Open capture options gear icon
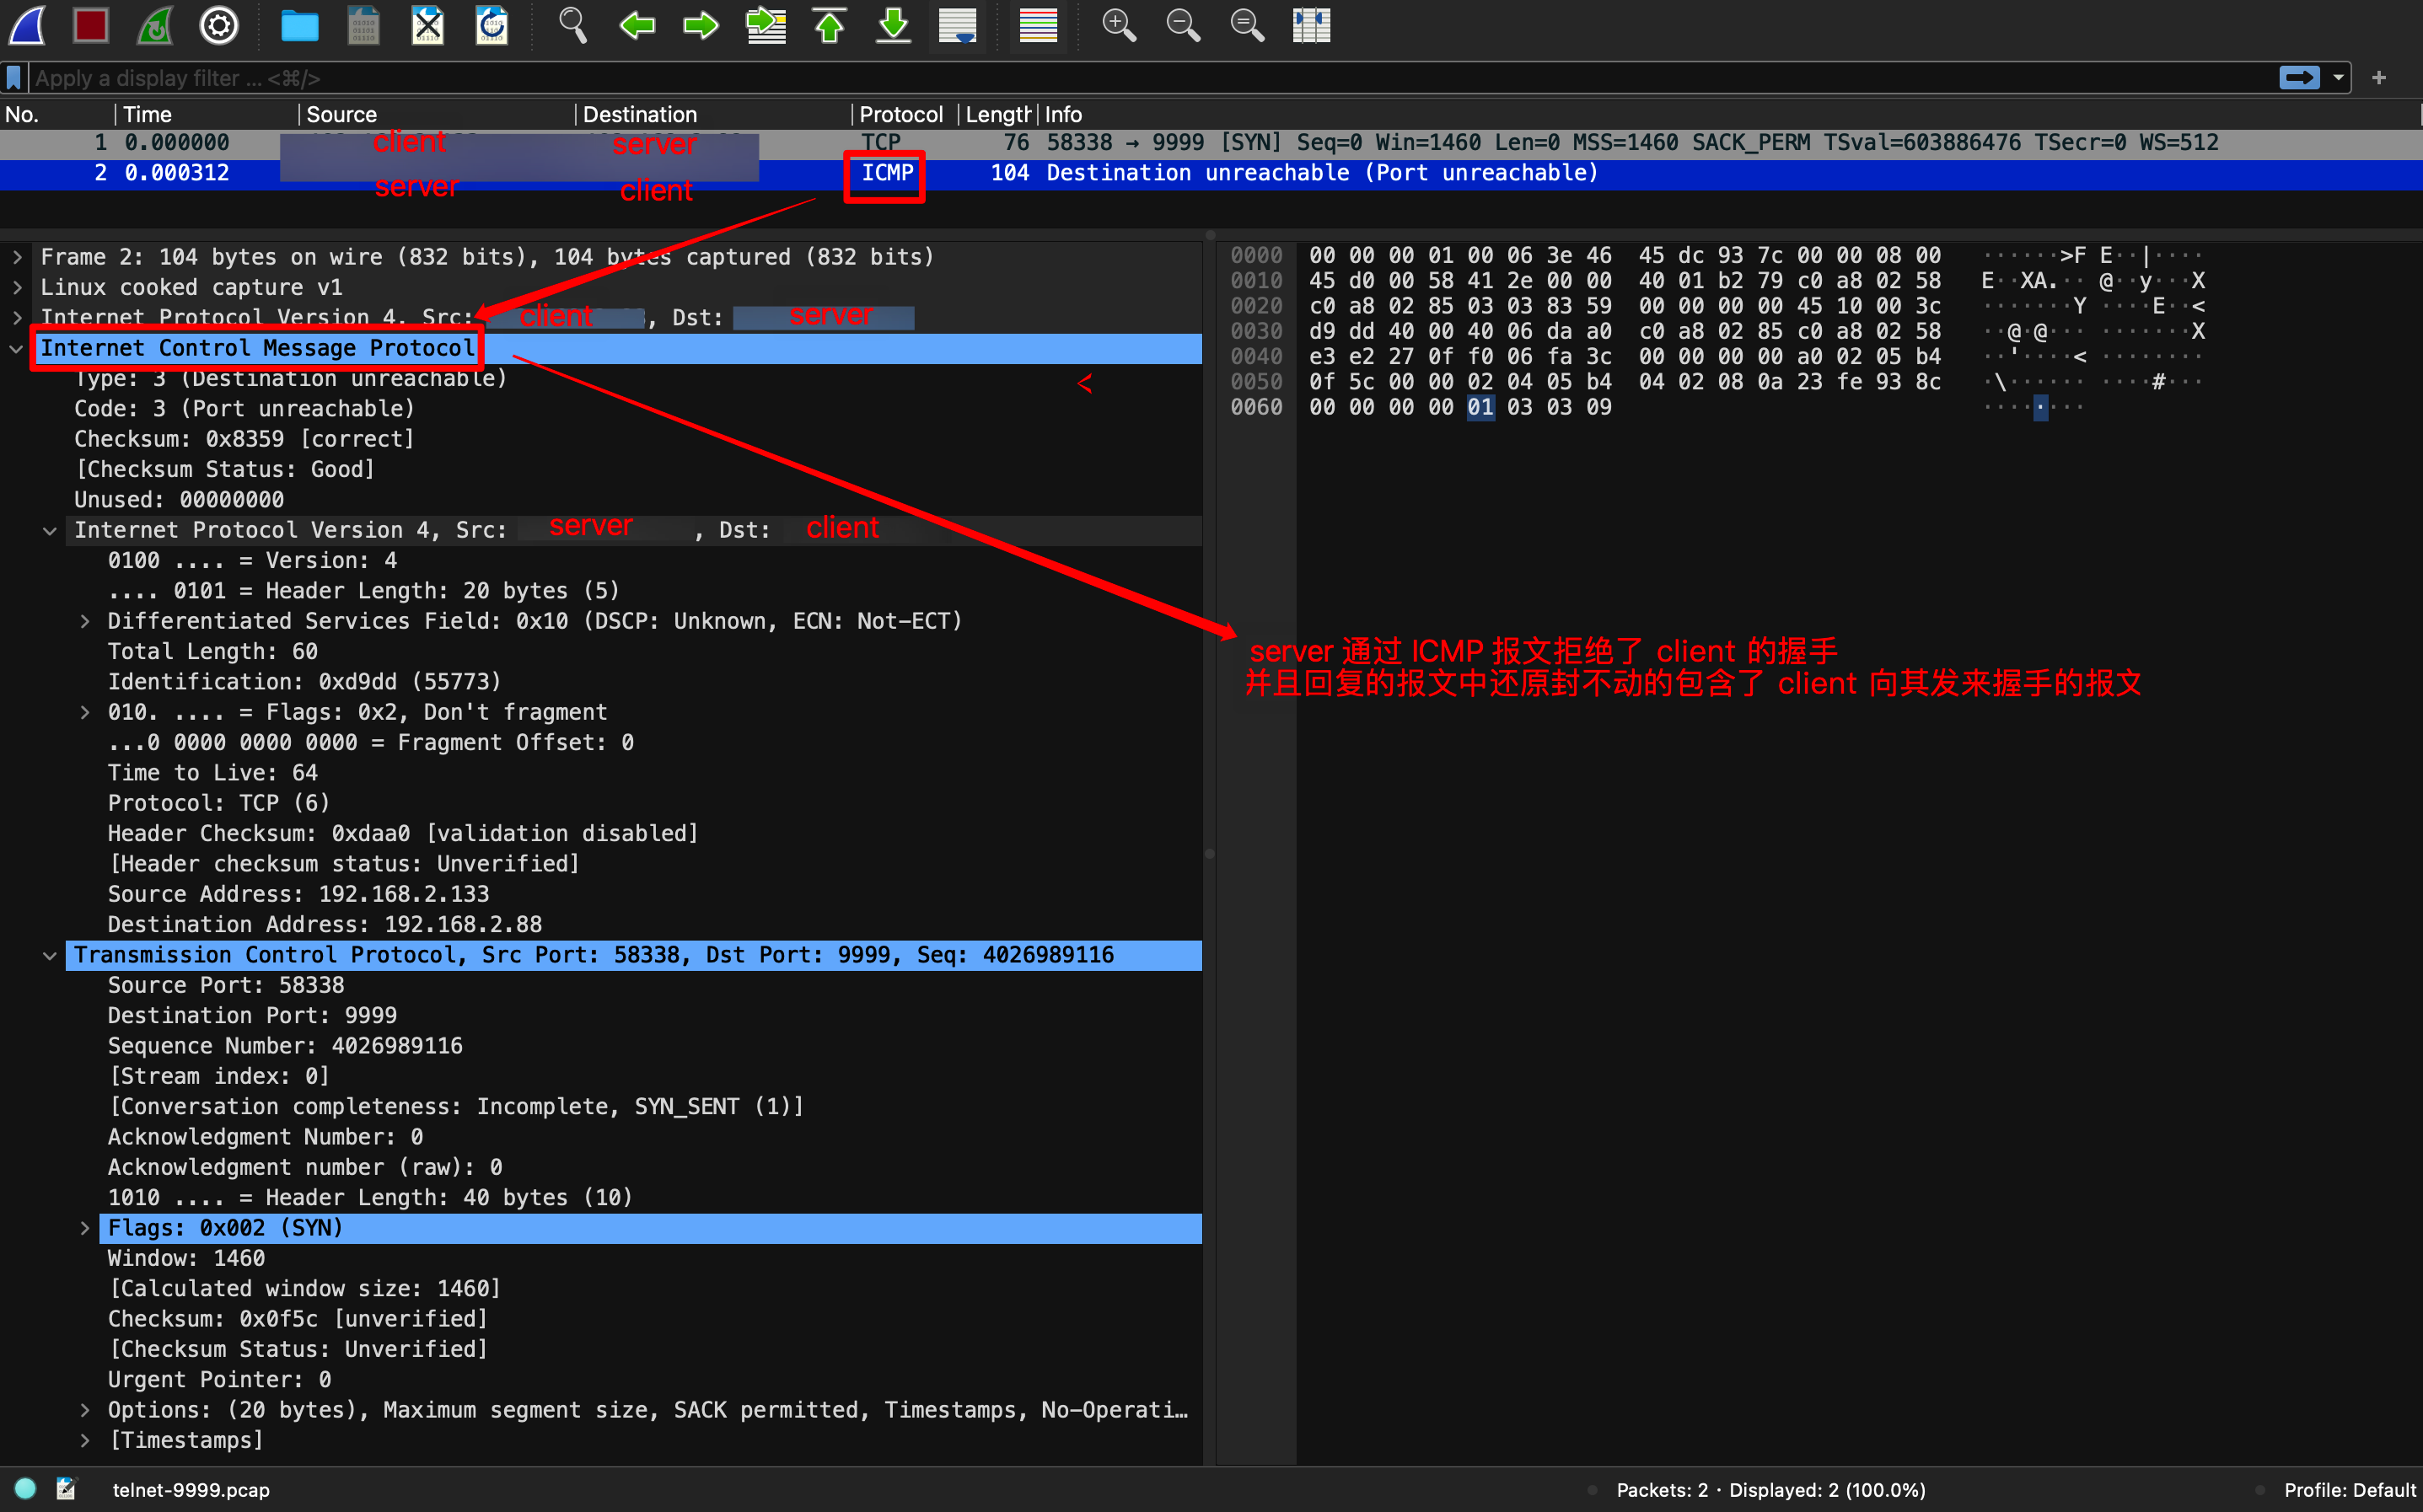The image size is (2423, 1512). 219,25
